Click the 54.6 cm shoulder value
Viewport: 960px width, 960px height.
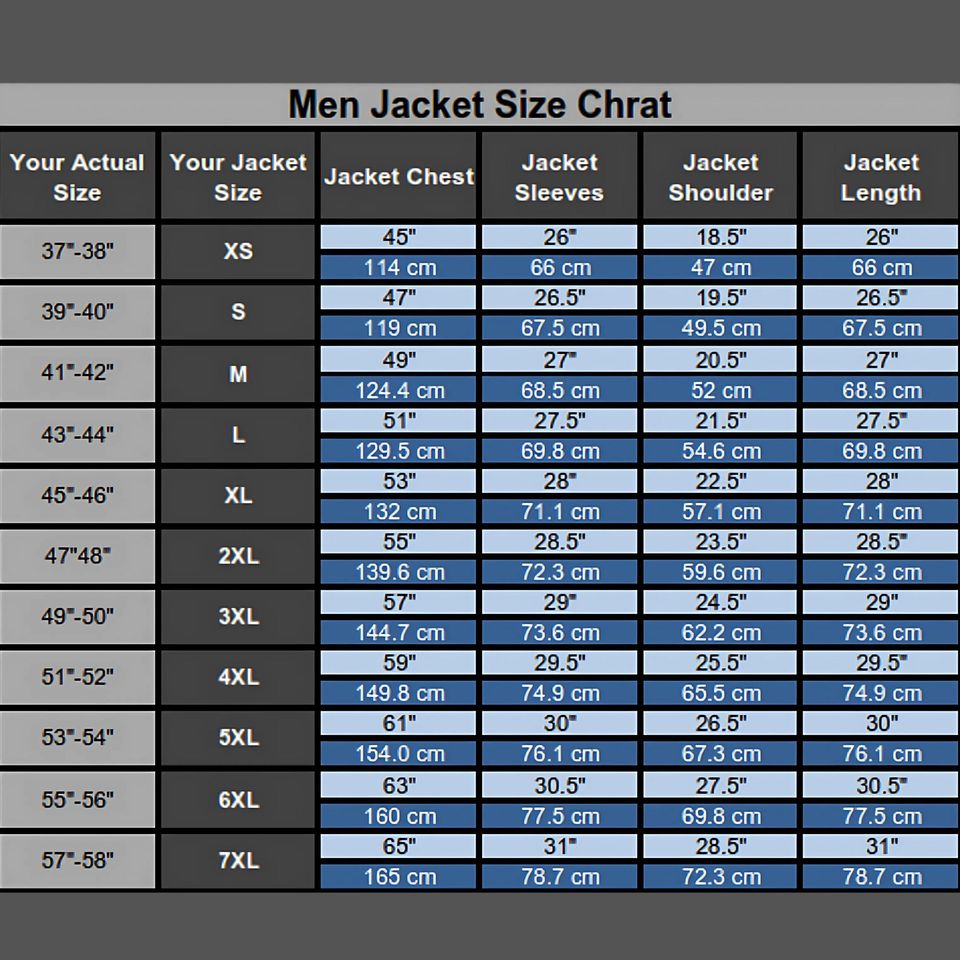[720, 451]
